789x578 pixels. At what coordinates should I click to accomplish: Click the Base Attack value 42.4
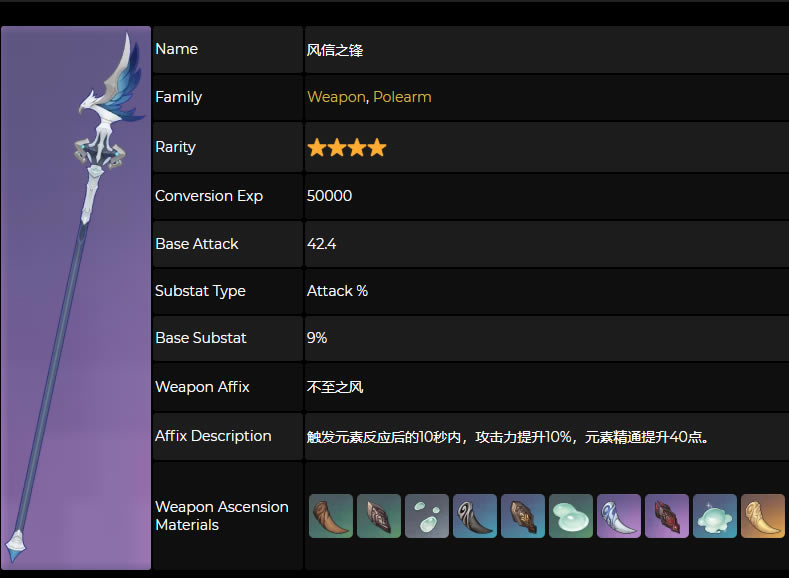(x=322, y=244)
